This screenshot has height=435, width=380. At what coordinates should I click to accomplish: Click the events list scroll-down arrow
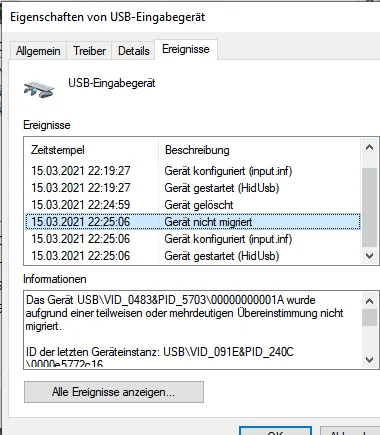[x=369, y=256]
